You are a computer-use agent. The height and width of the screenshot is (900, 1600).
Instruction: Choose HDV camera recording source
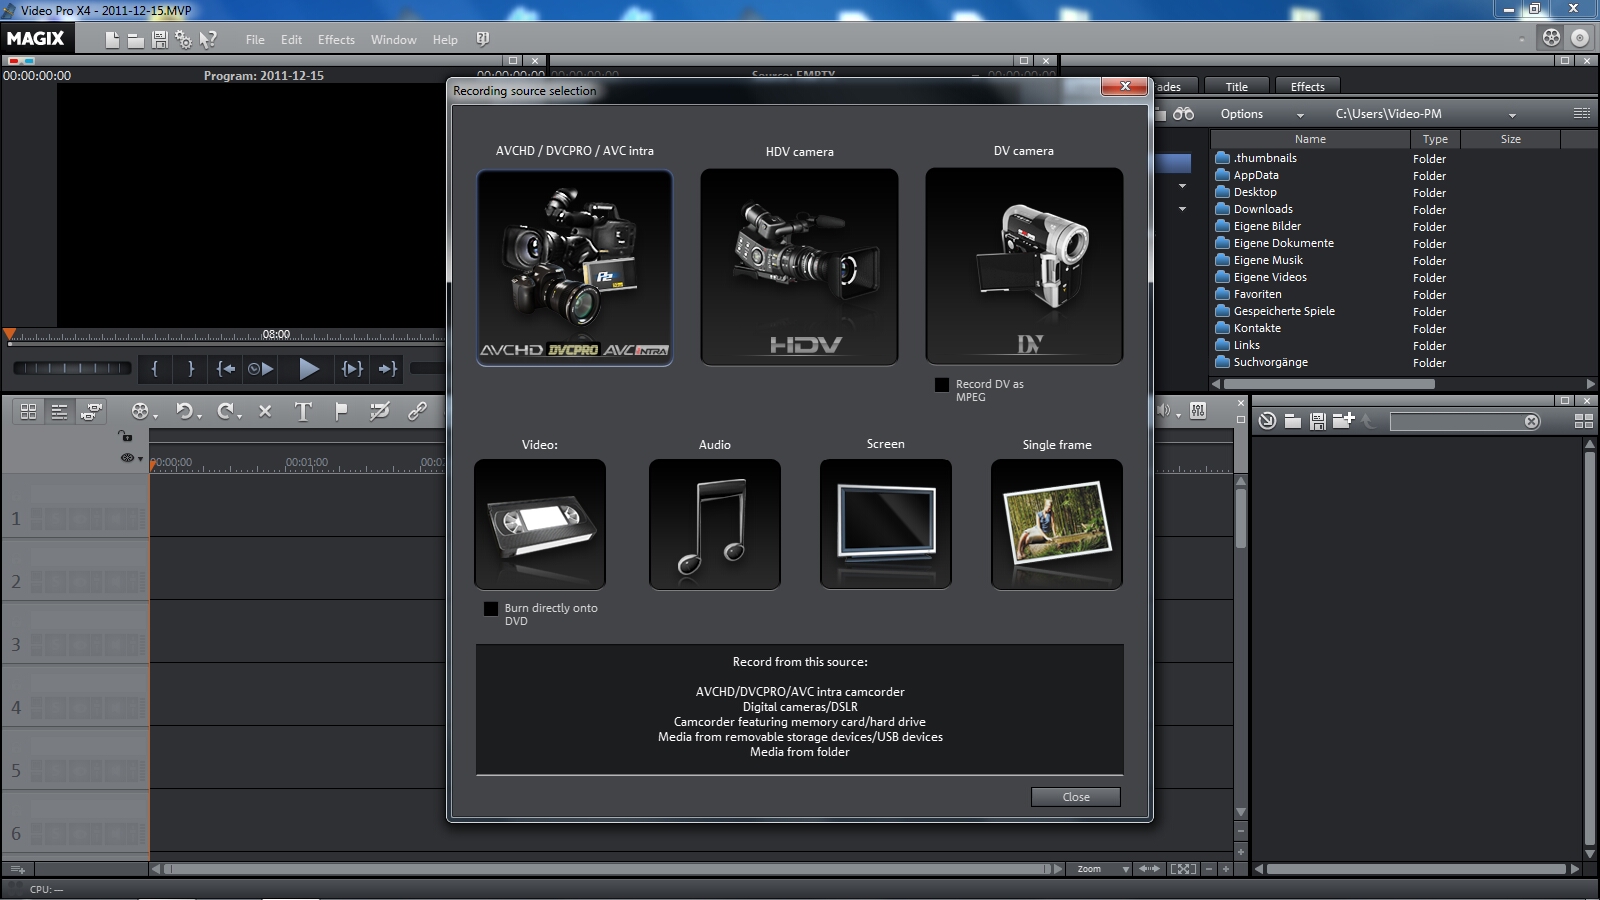tap(800, 267)
